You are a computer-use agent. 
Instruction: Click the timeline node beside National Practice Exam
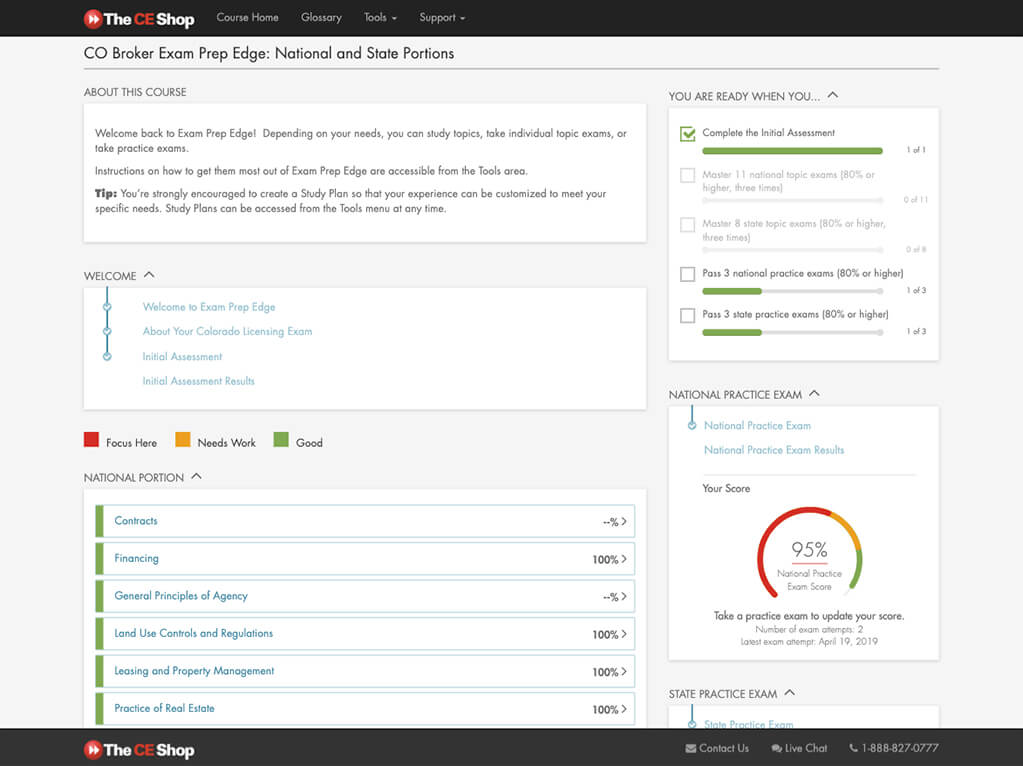(x=692, y=425)
